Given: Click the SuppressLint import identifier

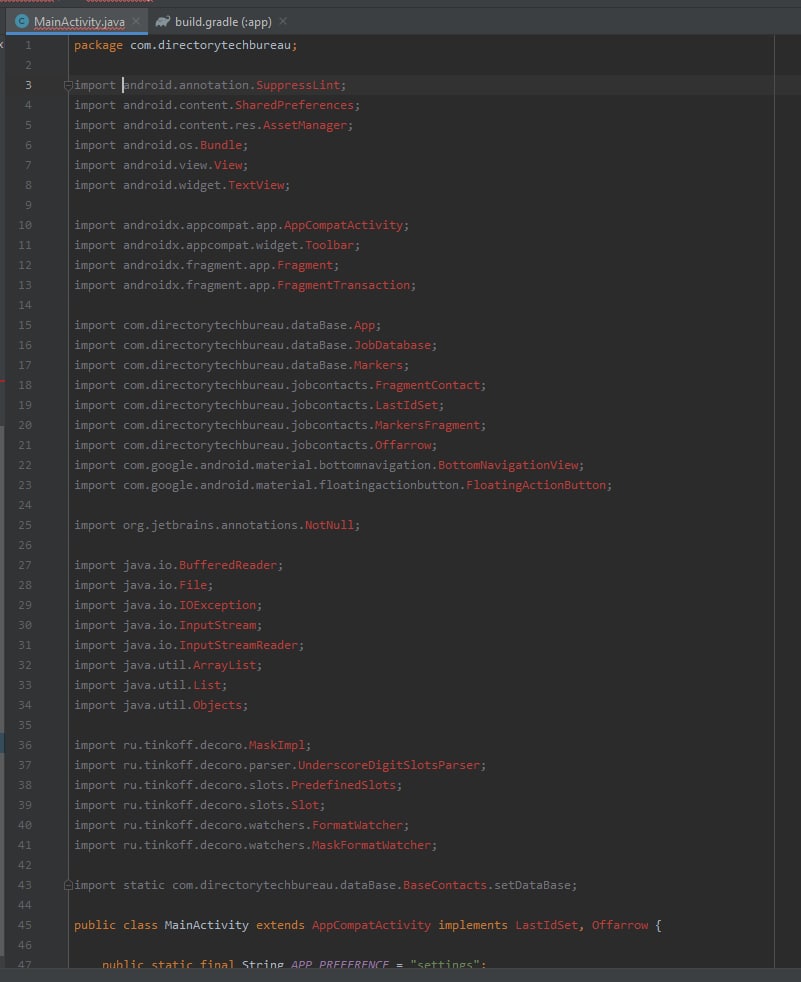Looking at the screenshot, I should [x=298, y=85].
